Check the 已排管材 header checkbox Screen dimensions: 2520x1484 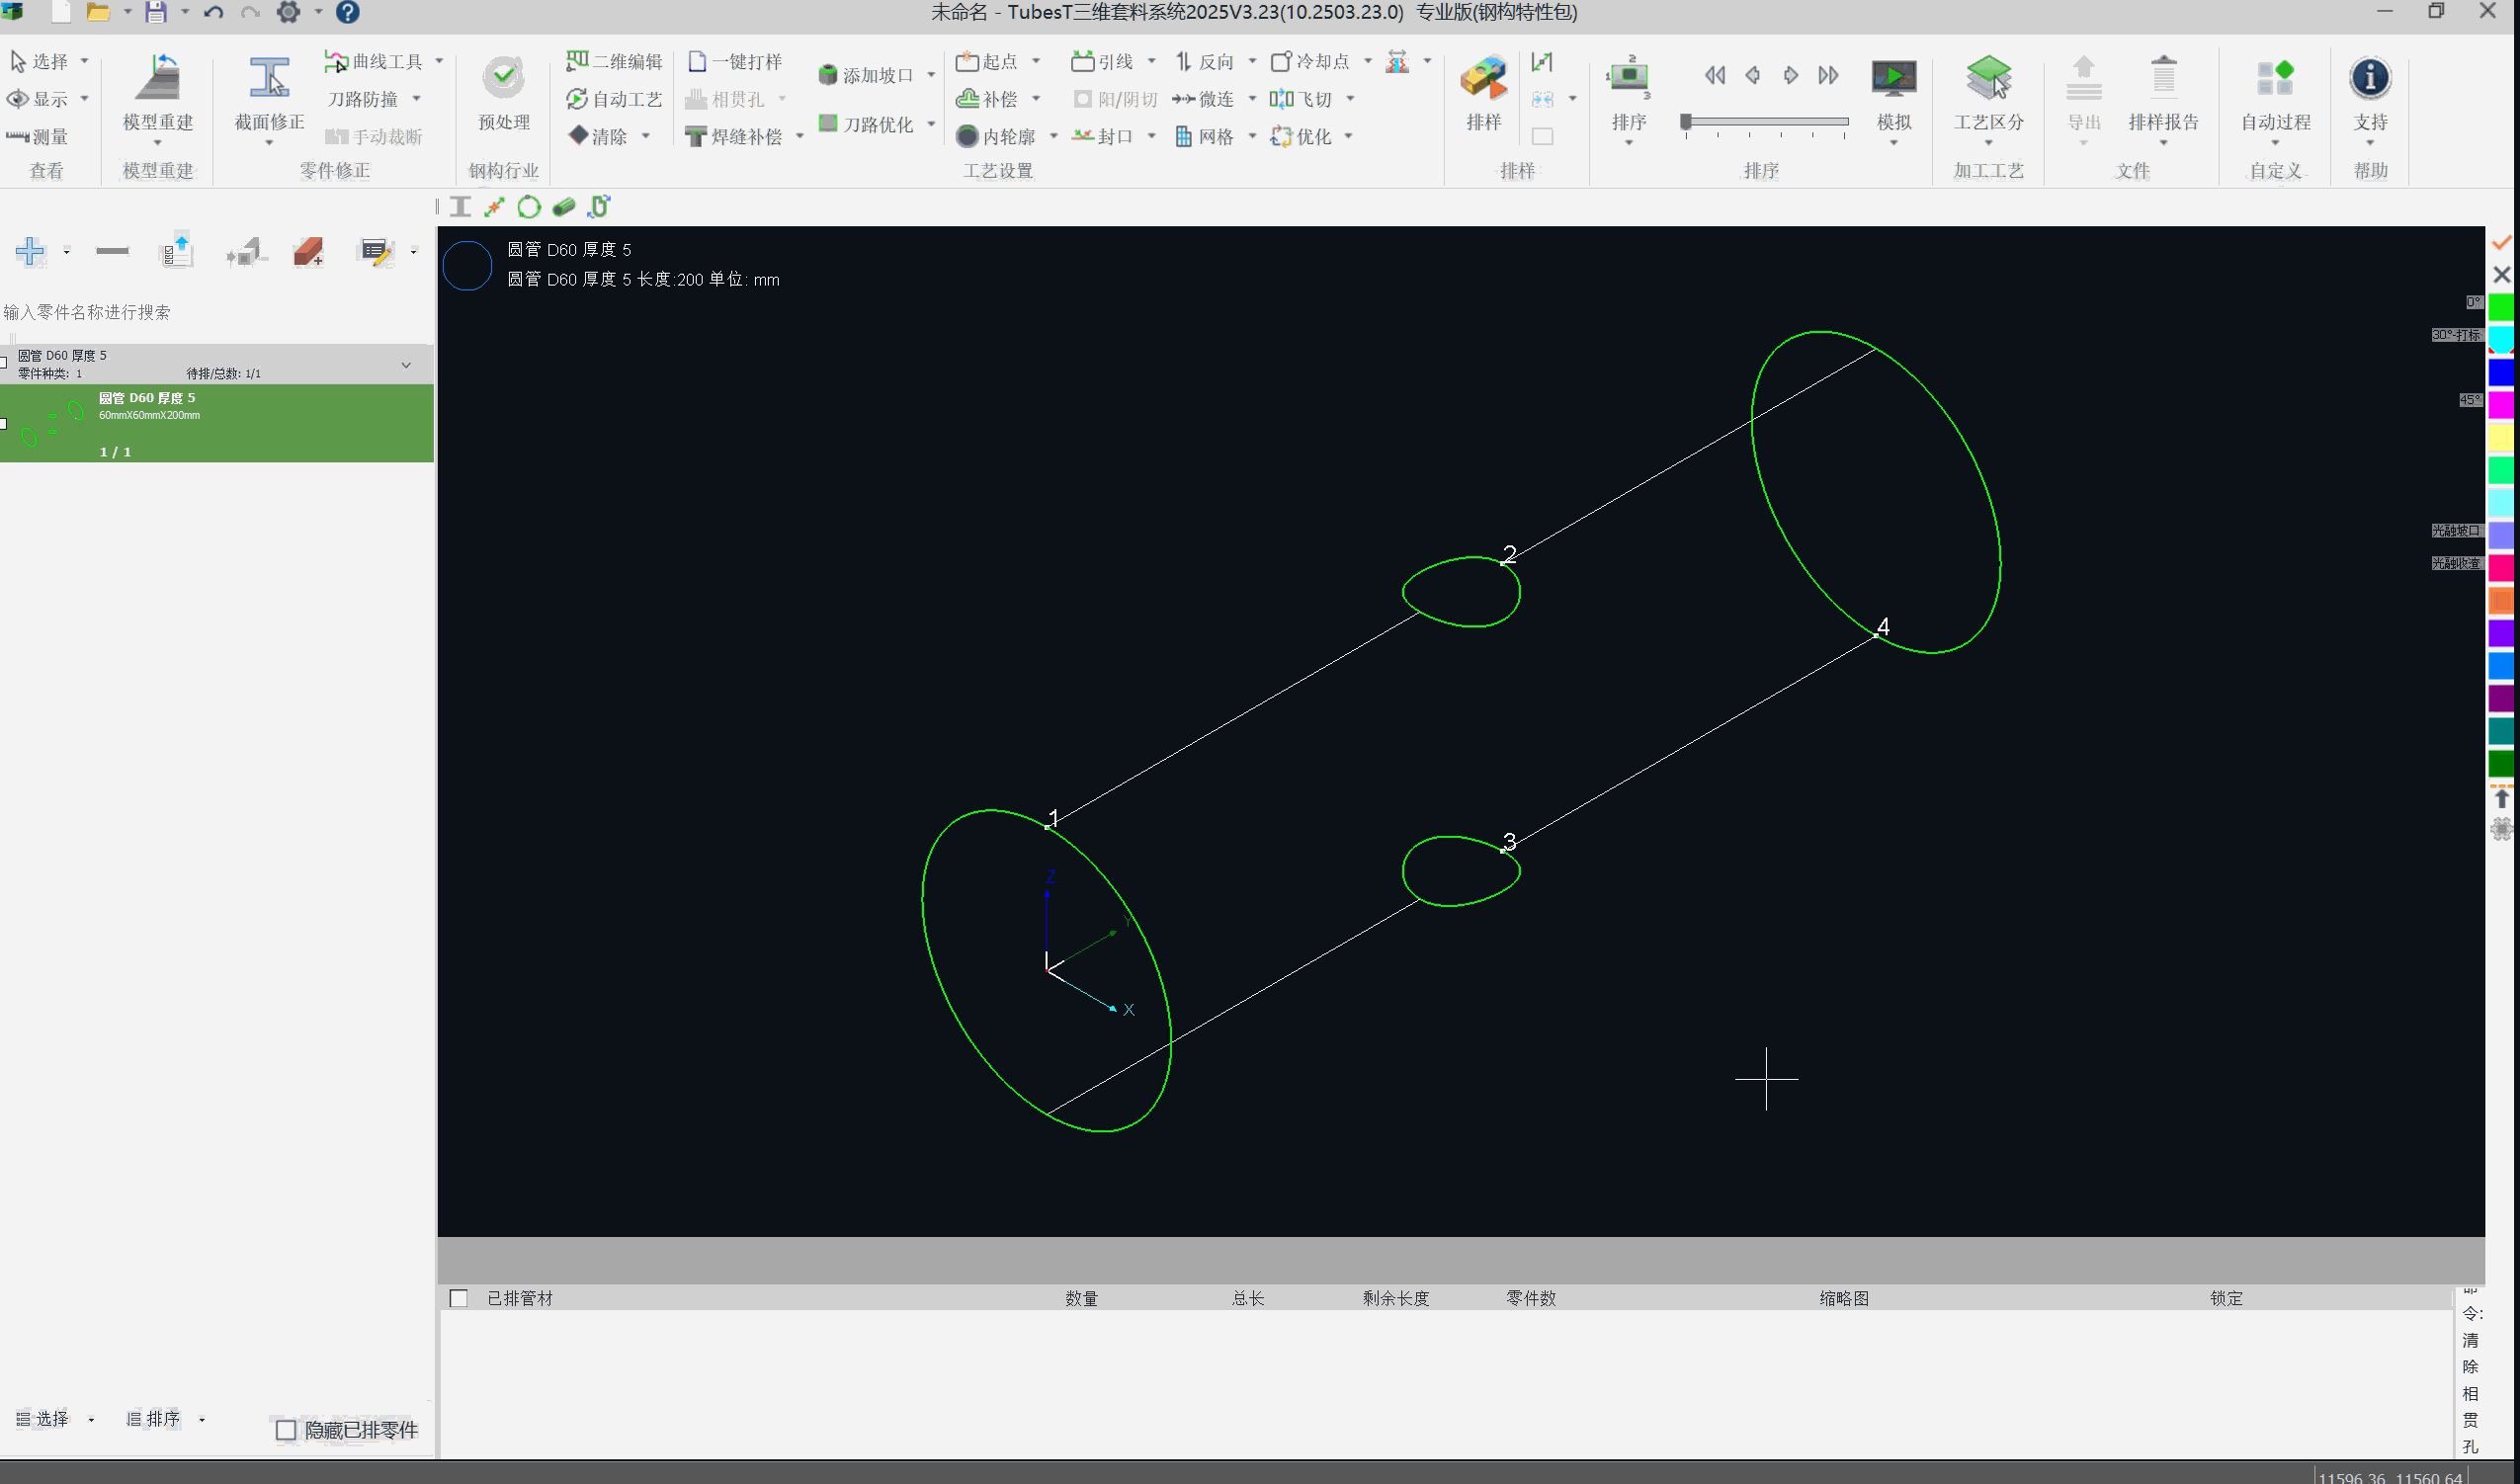[459, 1298]
